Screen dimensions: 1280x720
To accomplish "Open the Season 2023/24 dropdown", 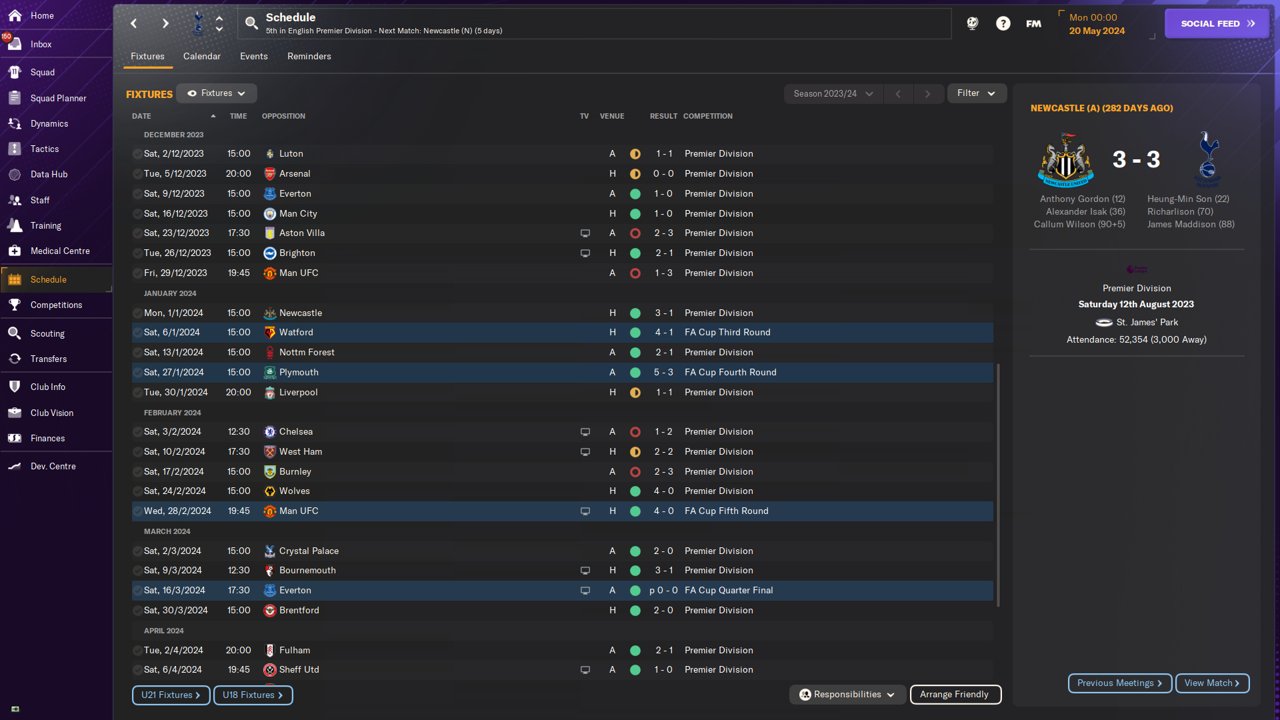I will pyautogui.click(x=833, y=93).
